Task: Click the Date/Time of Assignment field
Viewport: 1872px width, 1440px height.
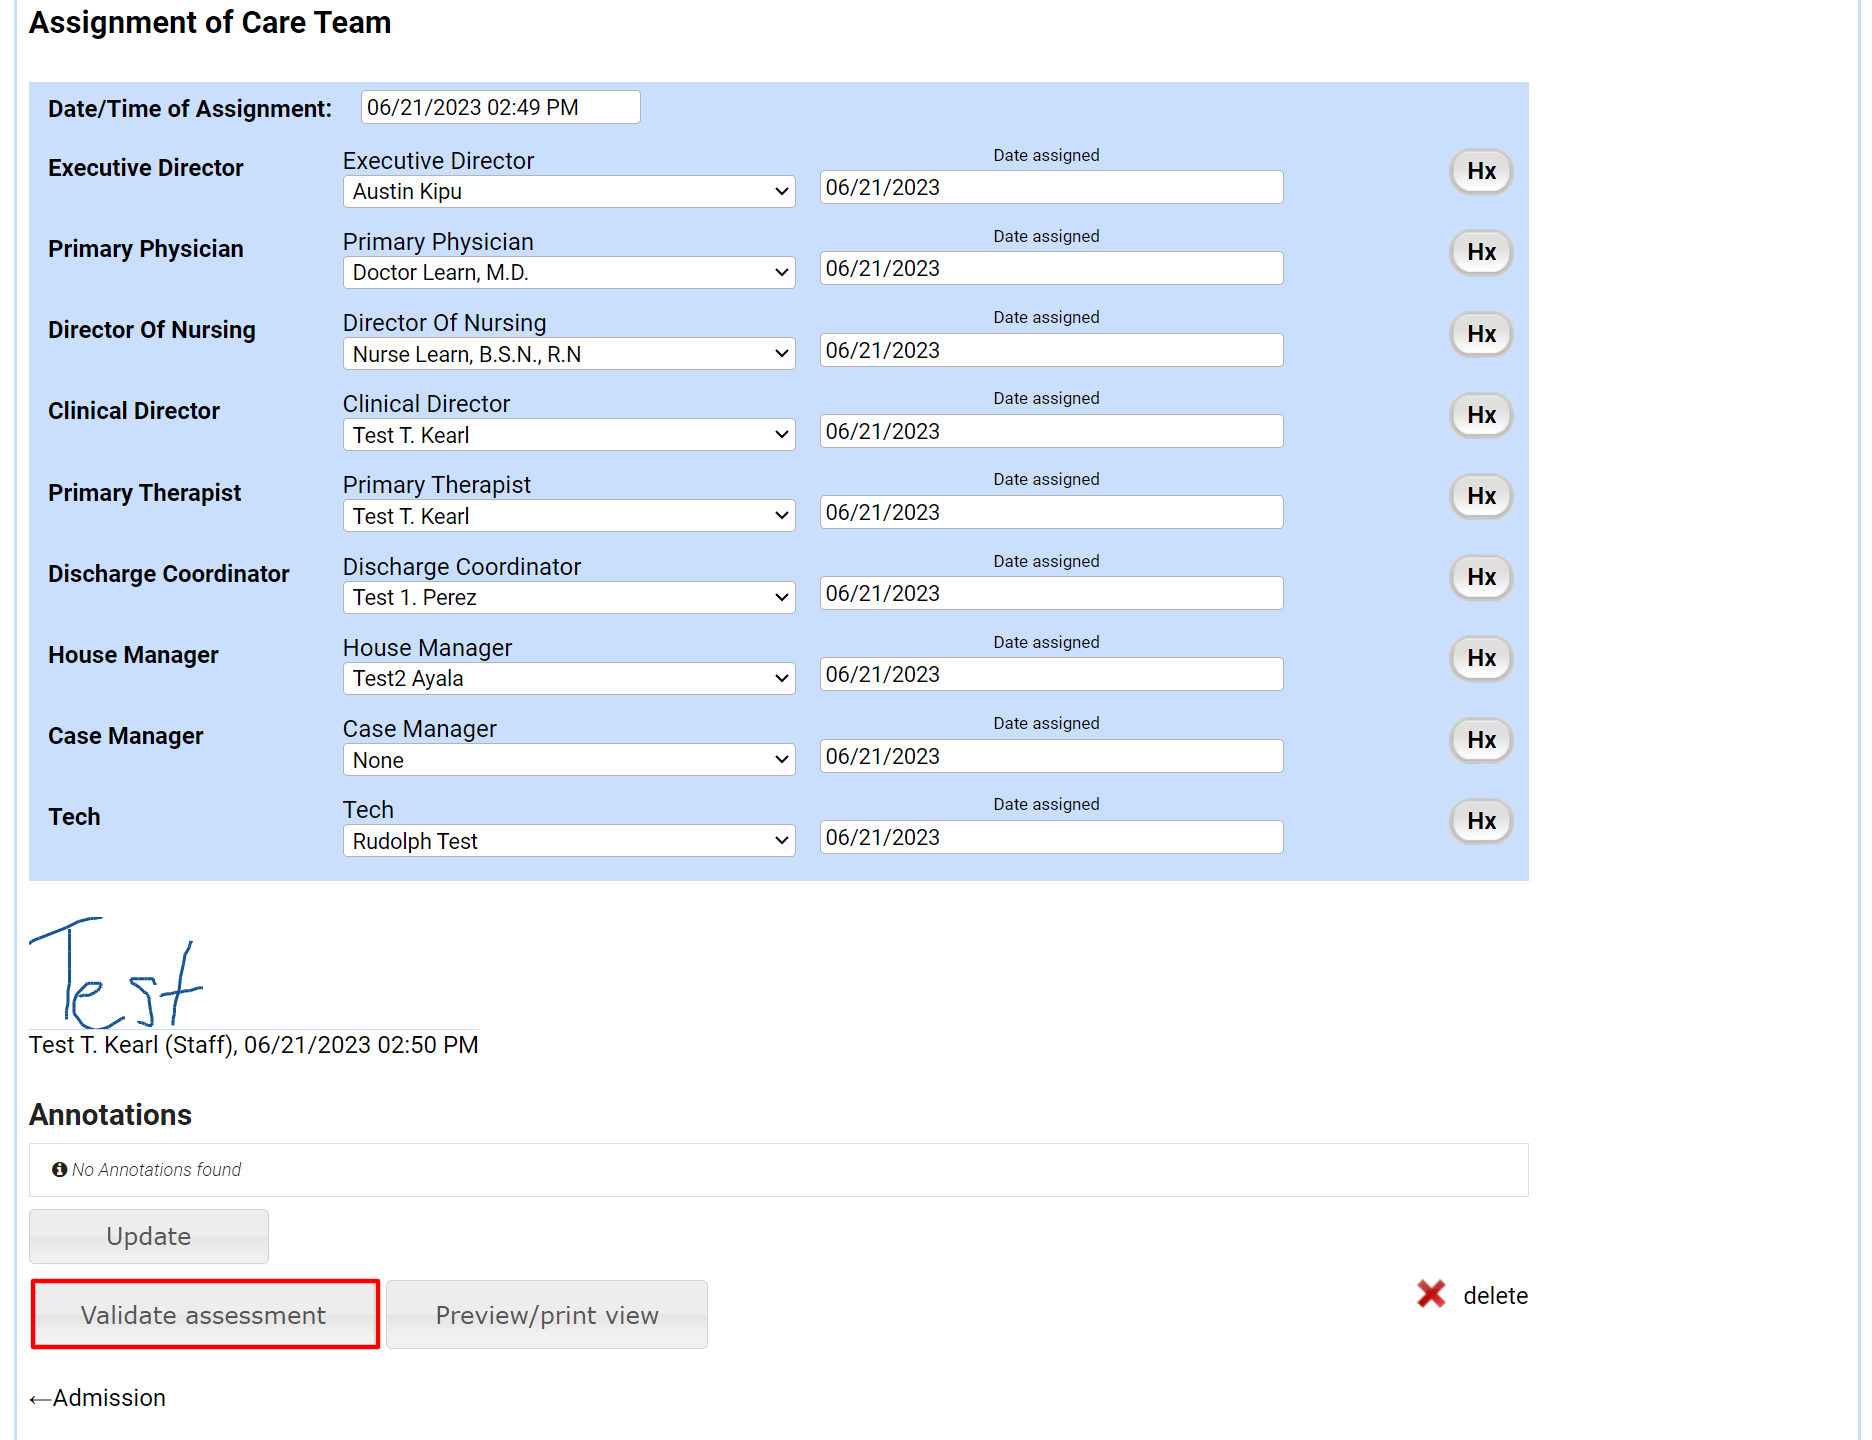Action: (500, 108)
